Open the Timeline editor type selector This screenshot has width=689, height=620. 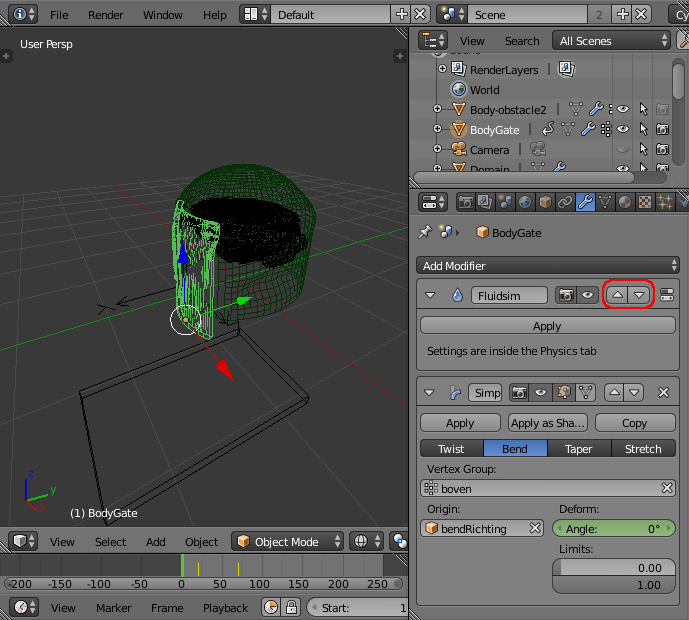pos(24,607)
